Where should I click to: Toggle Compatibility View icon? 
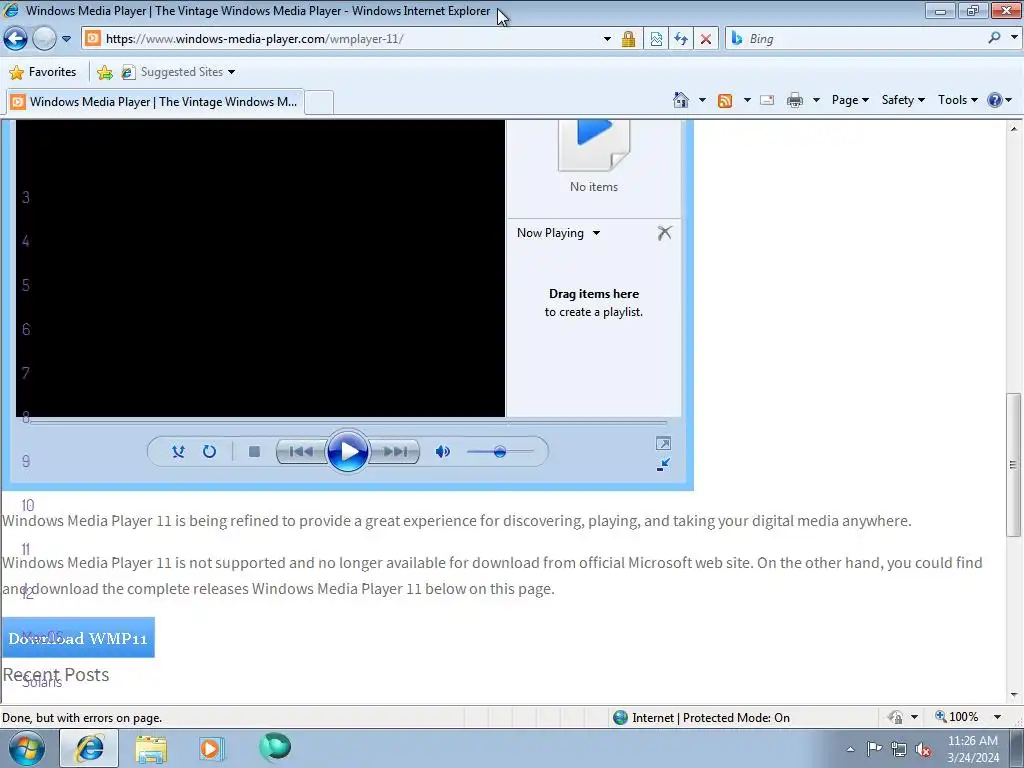pyautogui.click(x=656, y=39)
